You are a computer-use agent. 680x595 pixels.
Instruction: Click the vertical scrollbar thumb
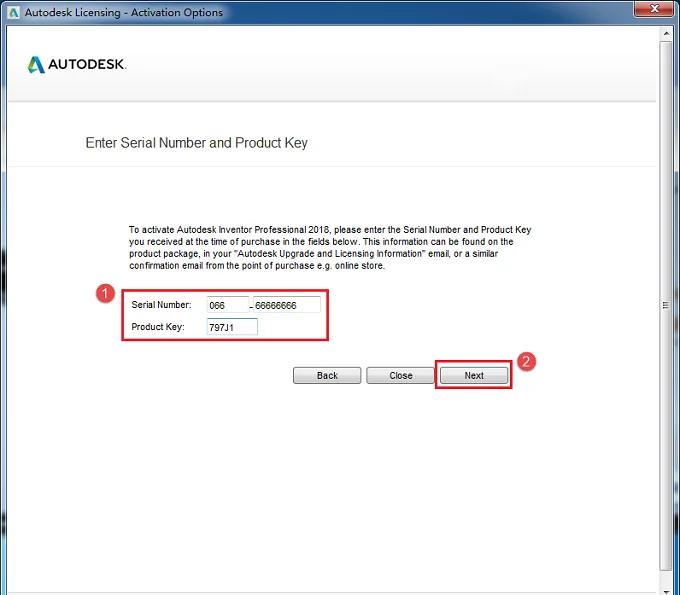[x=666, y=306]
